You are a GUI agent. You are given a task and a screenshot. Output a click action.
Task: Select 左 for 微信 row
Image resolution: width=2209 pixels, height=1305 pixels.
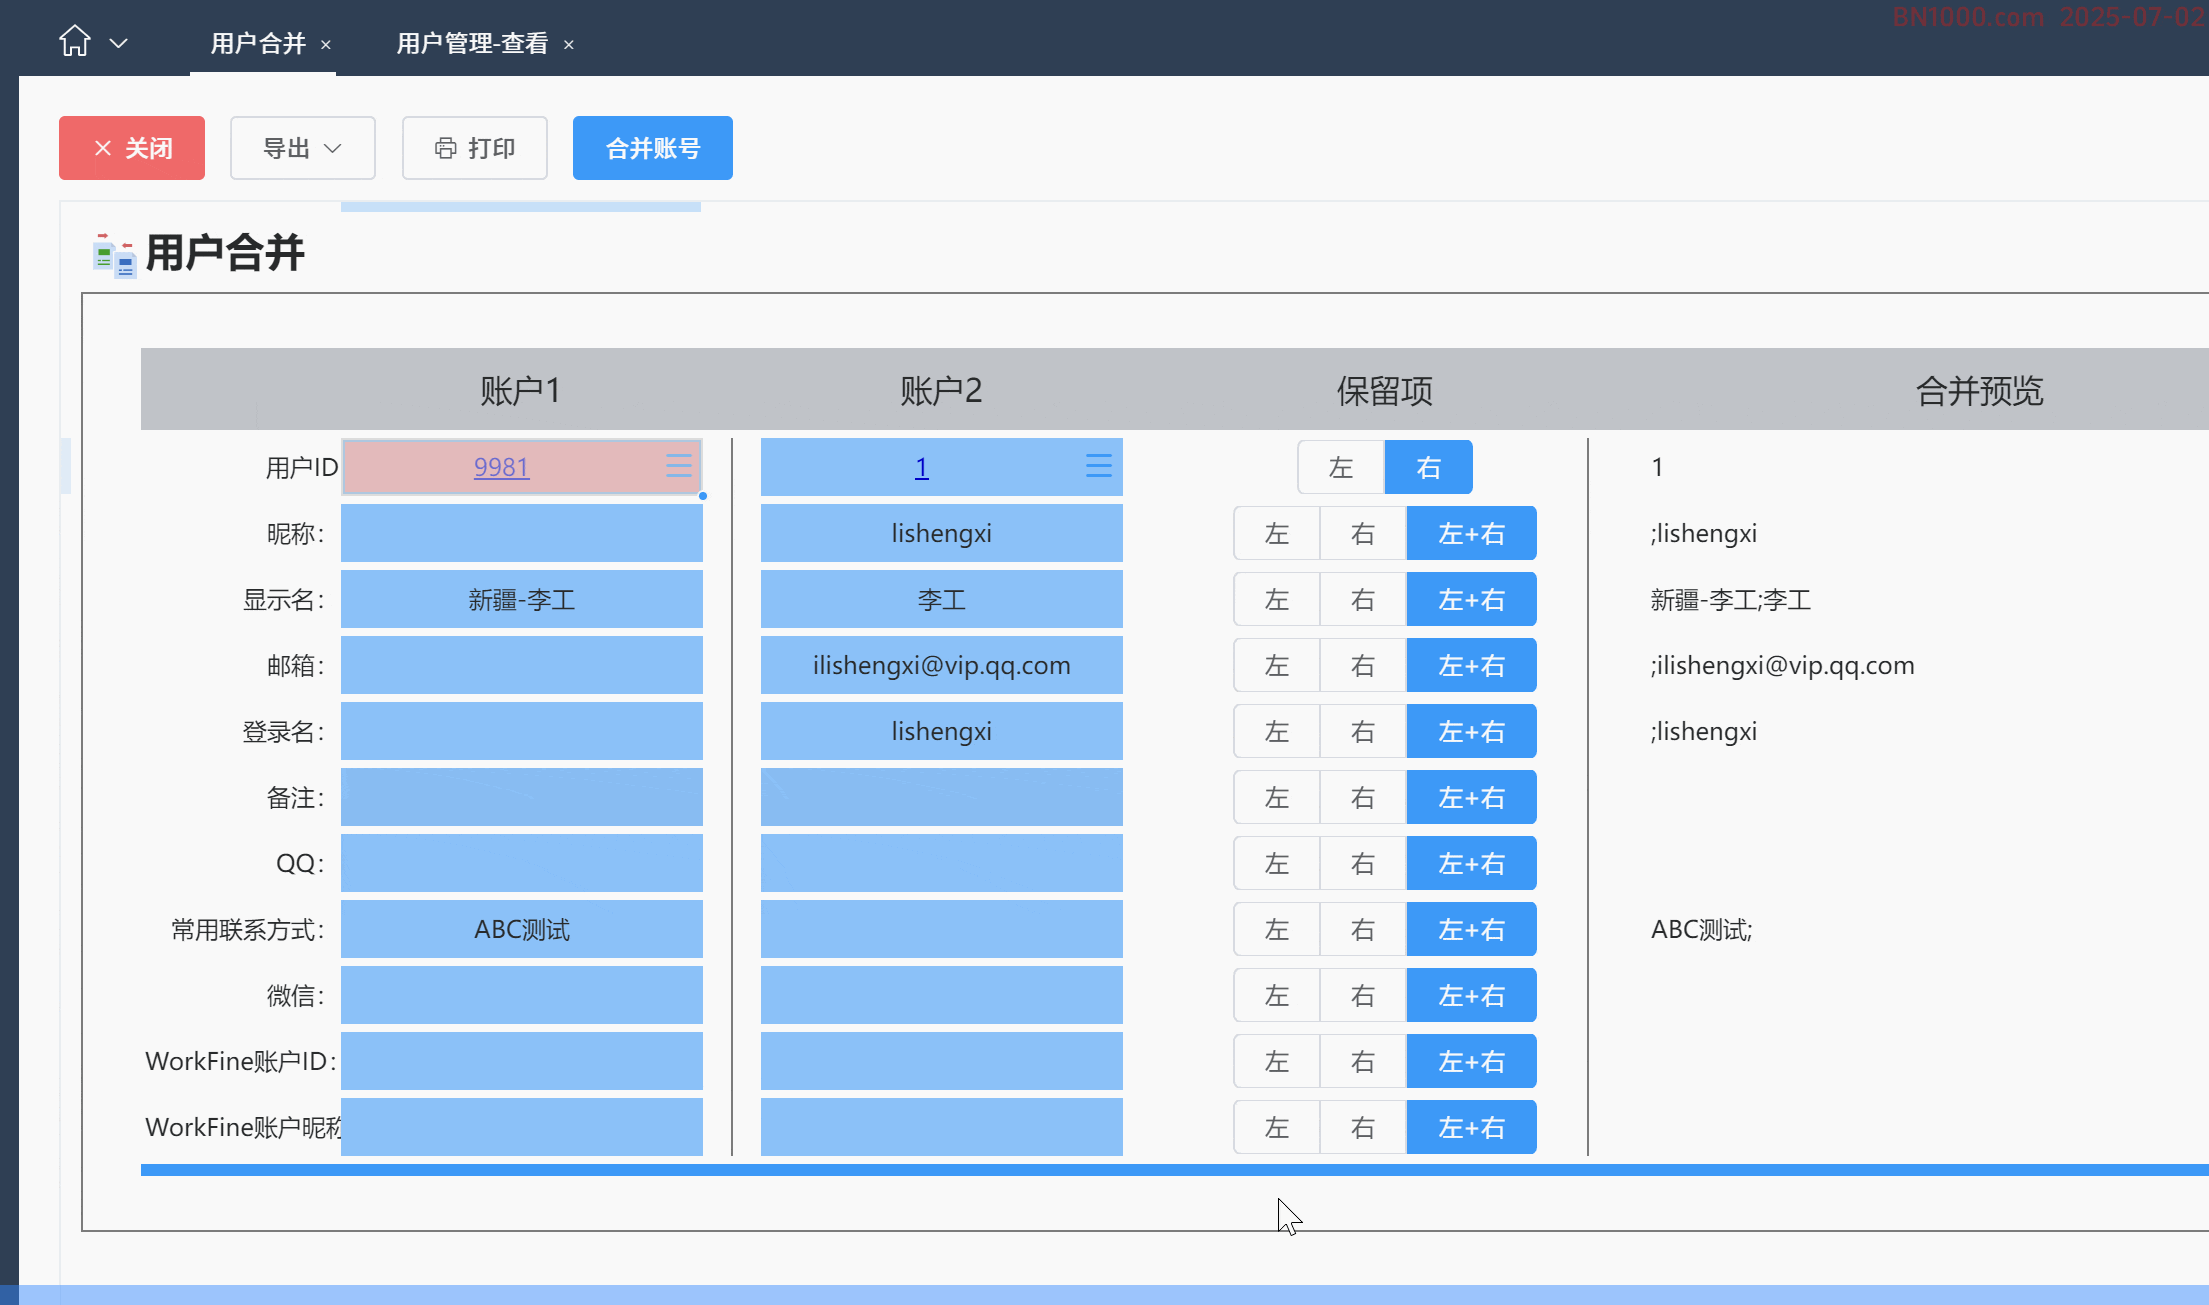(x=1277, y=995)
